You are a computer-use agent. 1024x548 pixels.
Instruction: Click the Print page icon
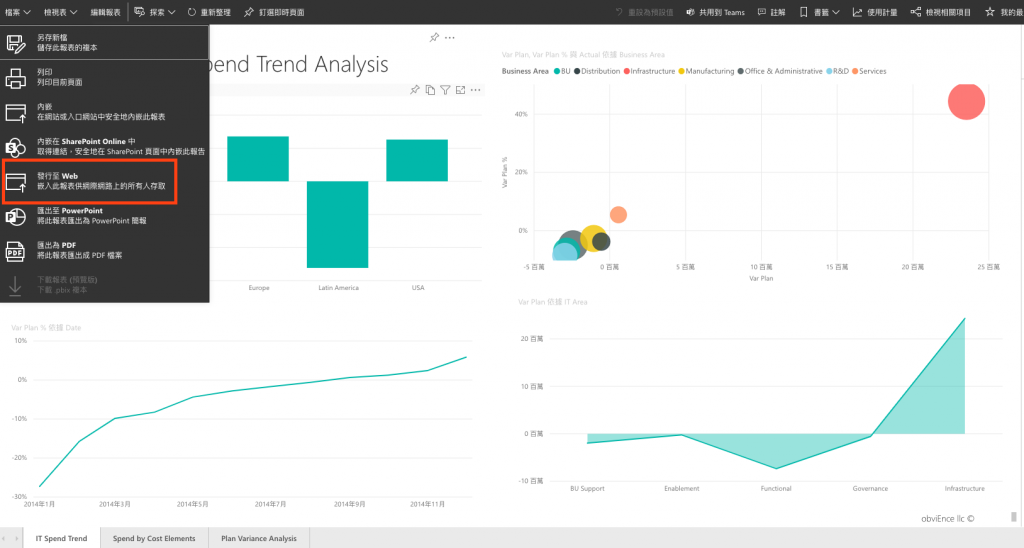pos(16,78)
